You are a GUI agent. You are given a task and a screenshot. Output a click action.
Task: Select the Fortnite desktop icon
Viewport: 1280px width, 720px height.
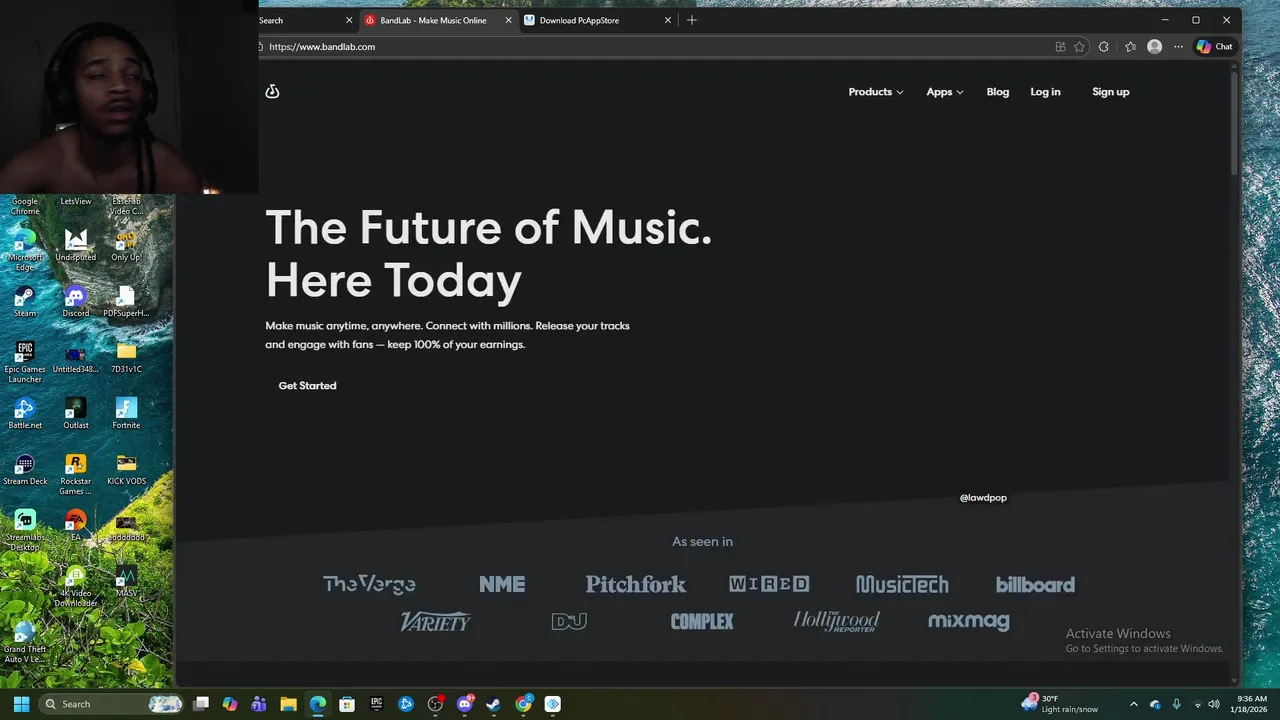[x=126, y=413]
